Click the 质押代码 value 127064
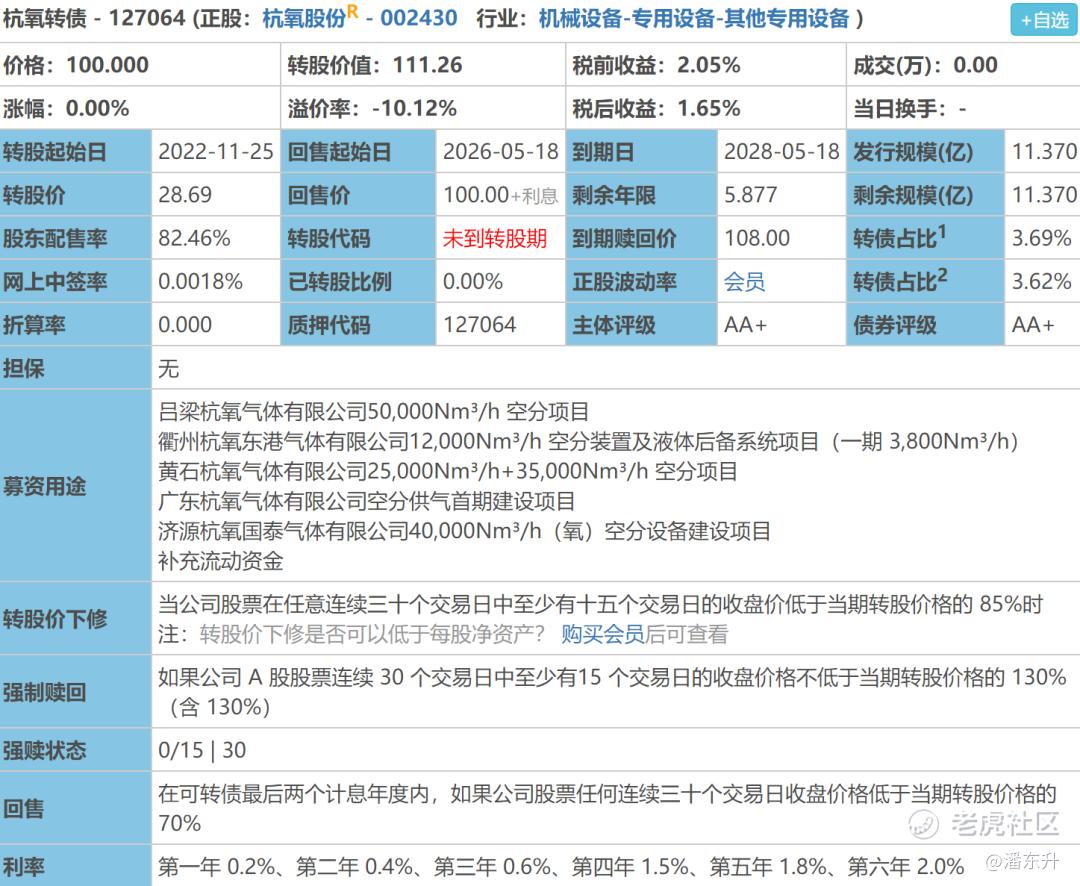1080x886 pixels. pos(479,324)
